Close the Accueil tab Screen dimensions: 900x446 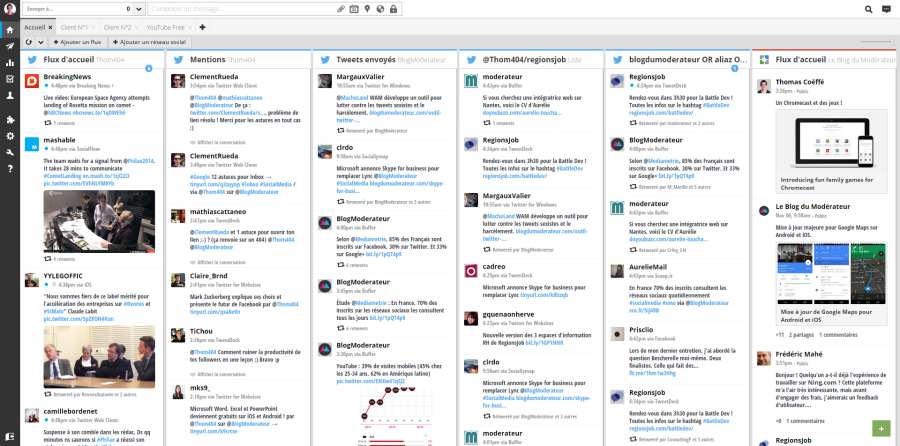click(x=51, y=27)
